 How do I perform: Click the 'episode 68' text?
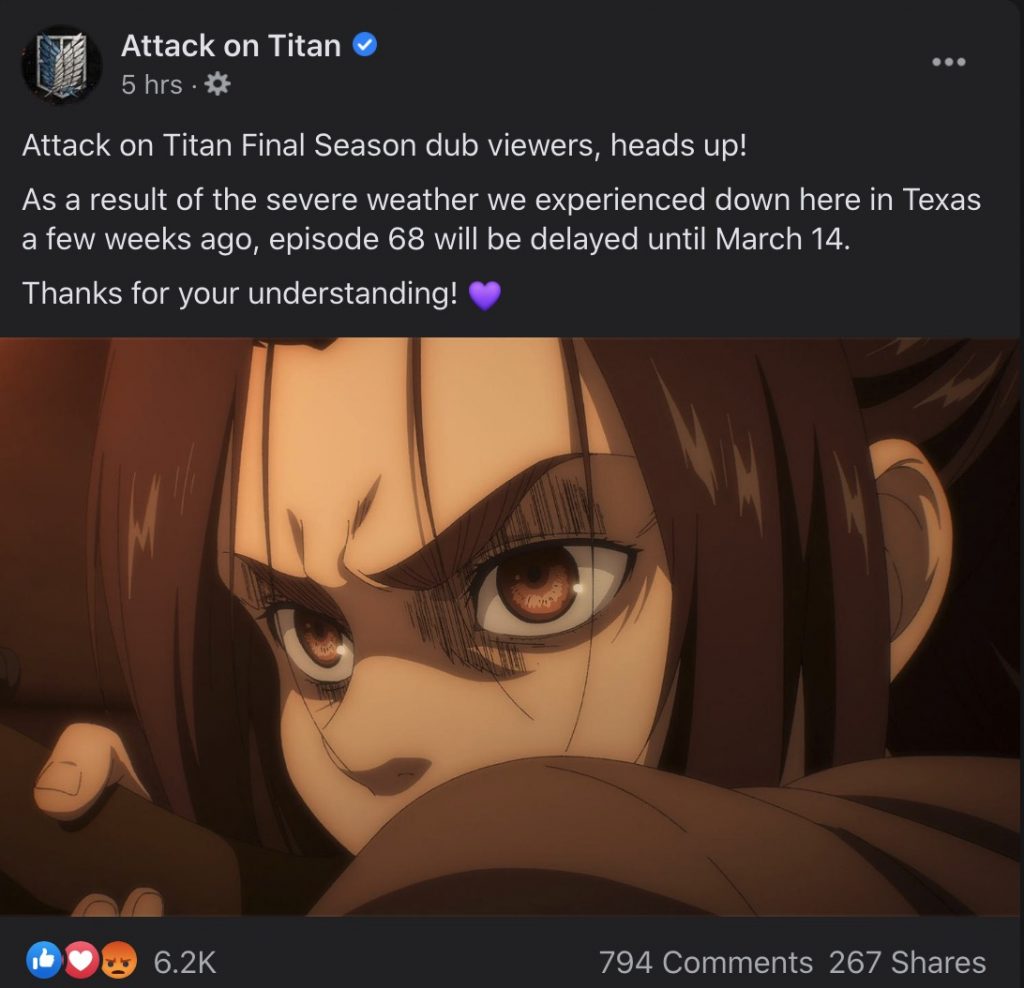(x=347, y=239)
